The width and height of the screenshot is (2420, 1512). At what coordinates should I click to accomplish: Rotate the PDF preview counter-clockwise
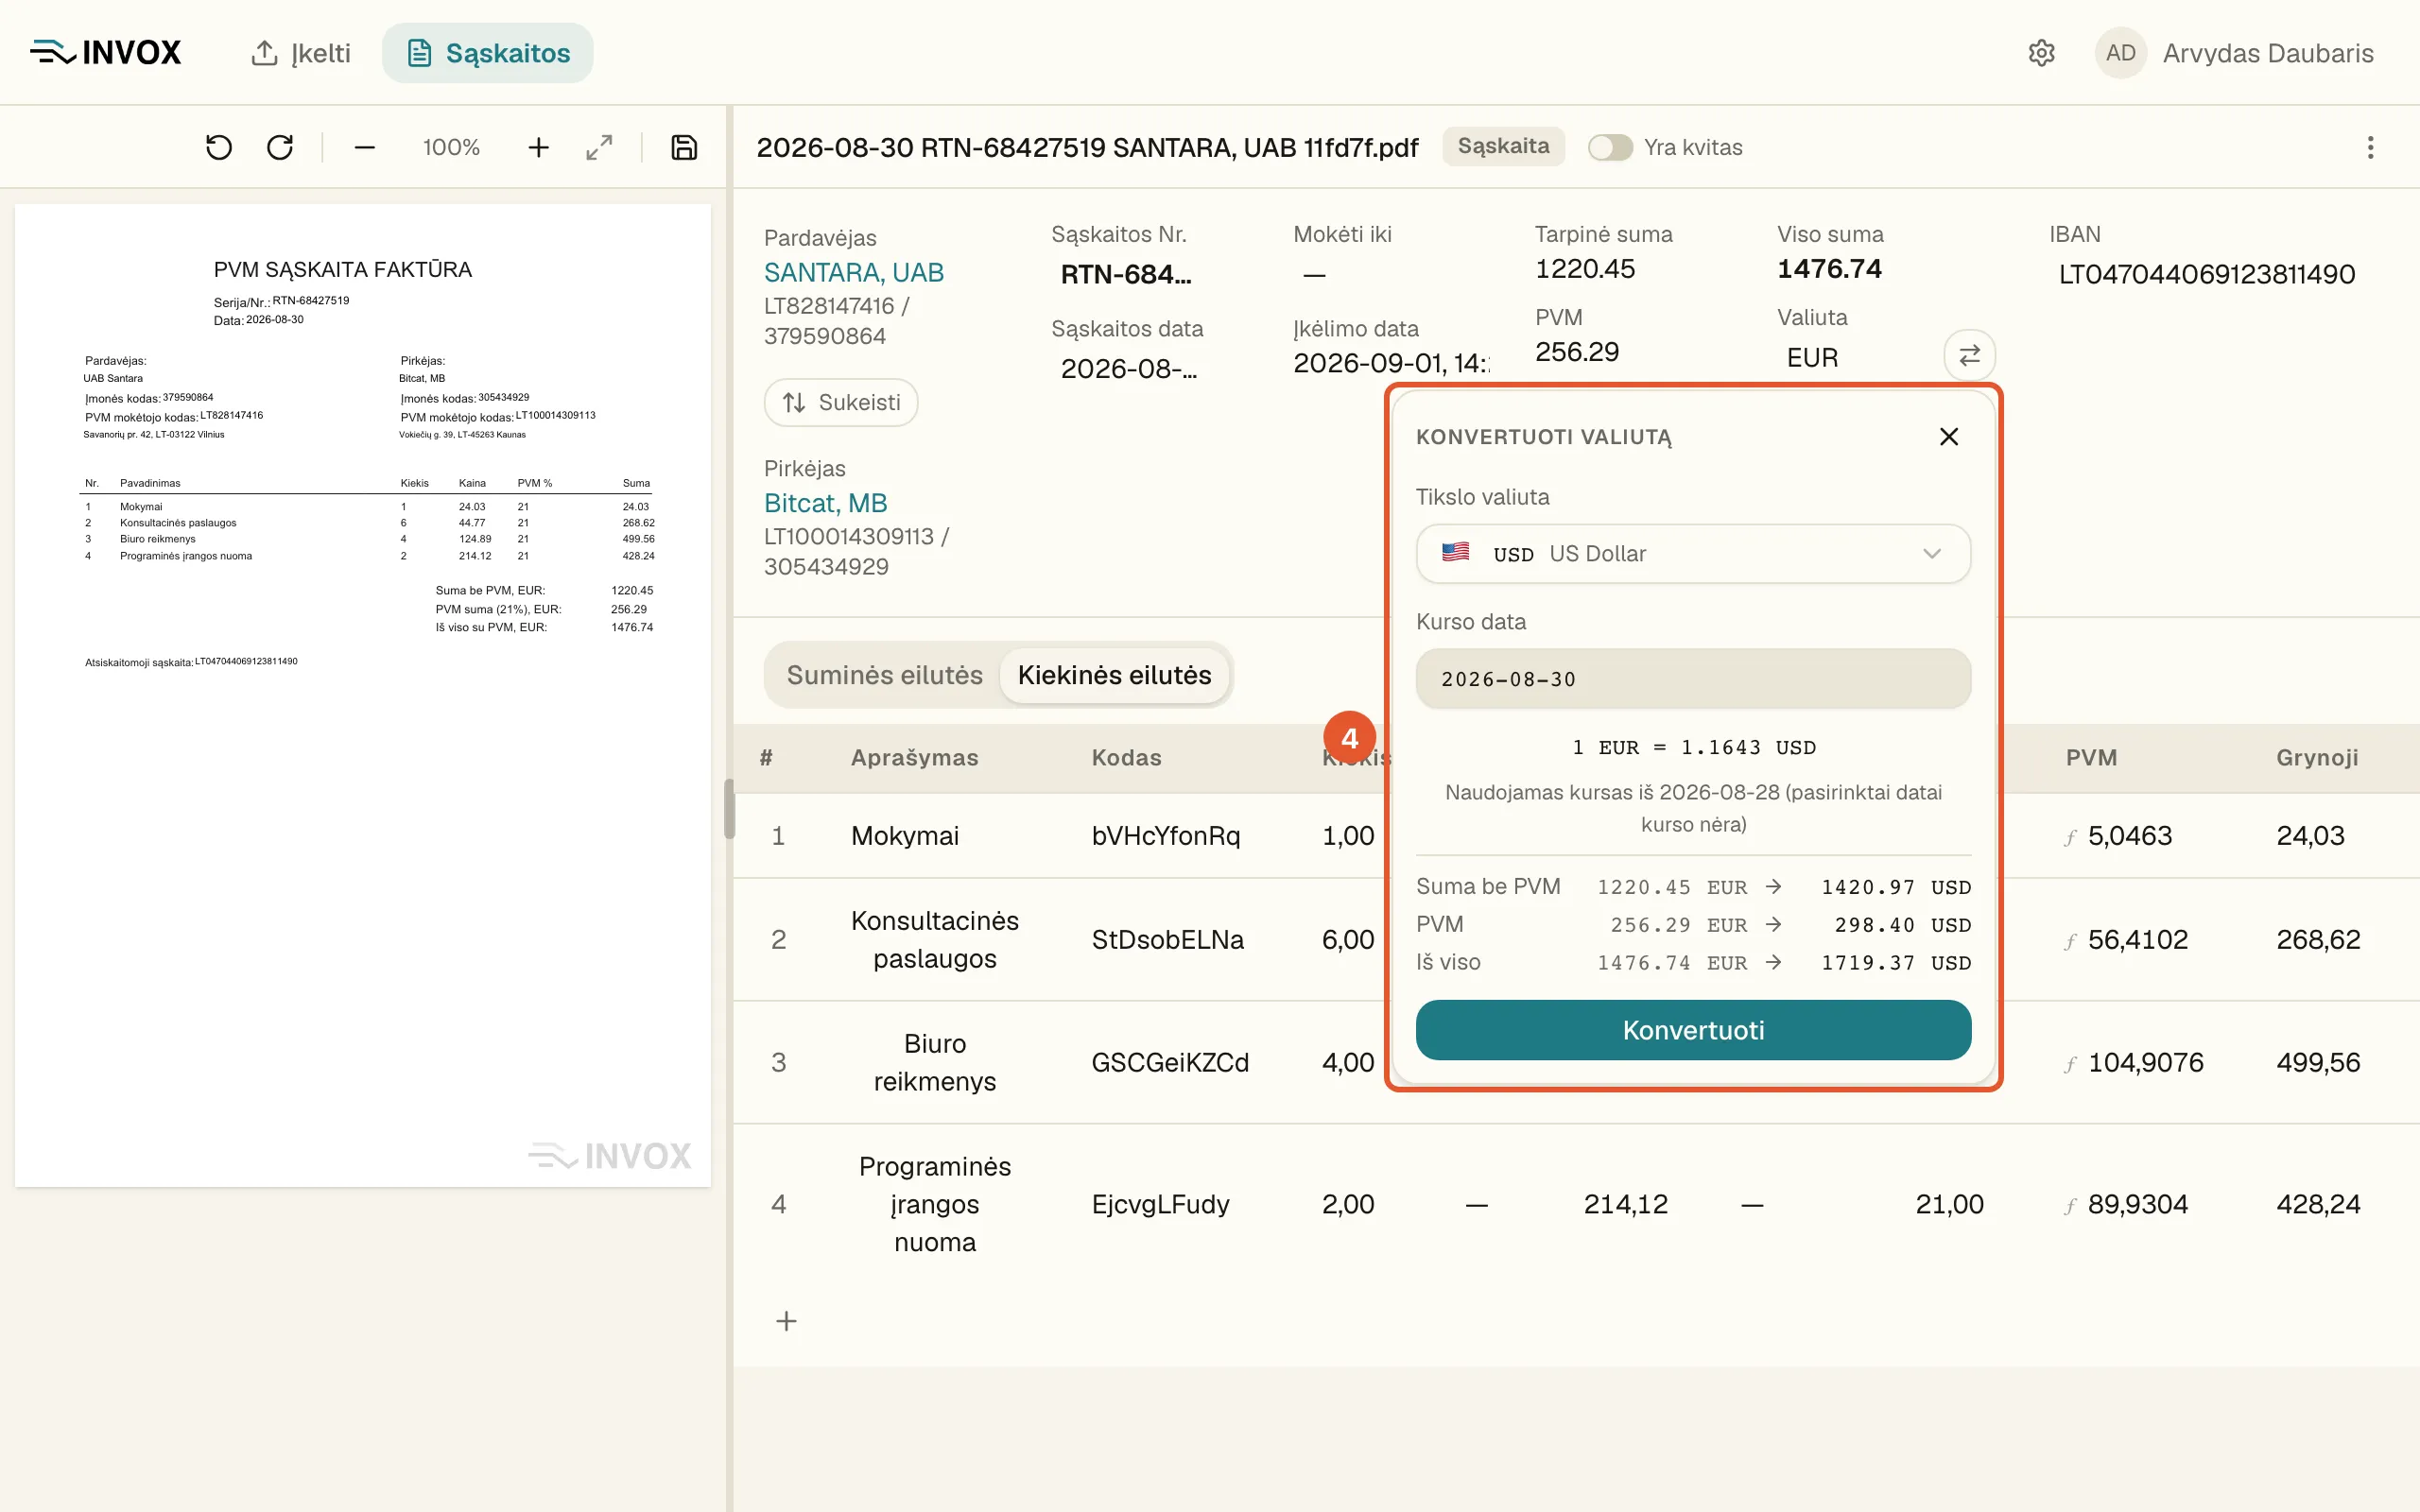pyautogui.click(x=218, y=148)
